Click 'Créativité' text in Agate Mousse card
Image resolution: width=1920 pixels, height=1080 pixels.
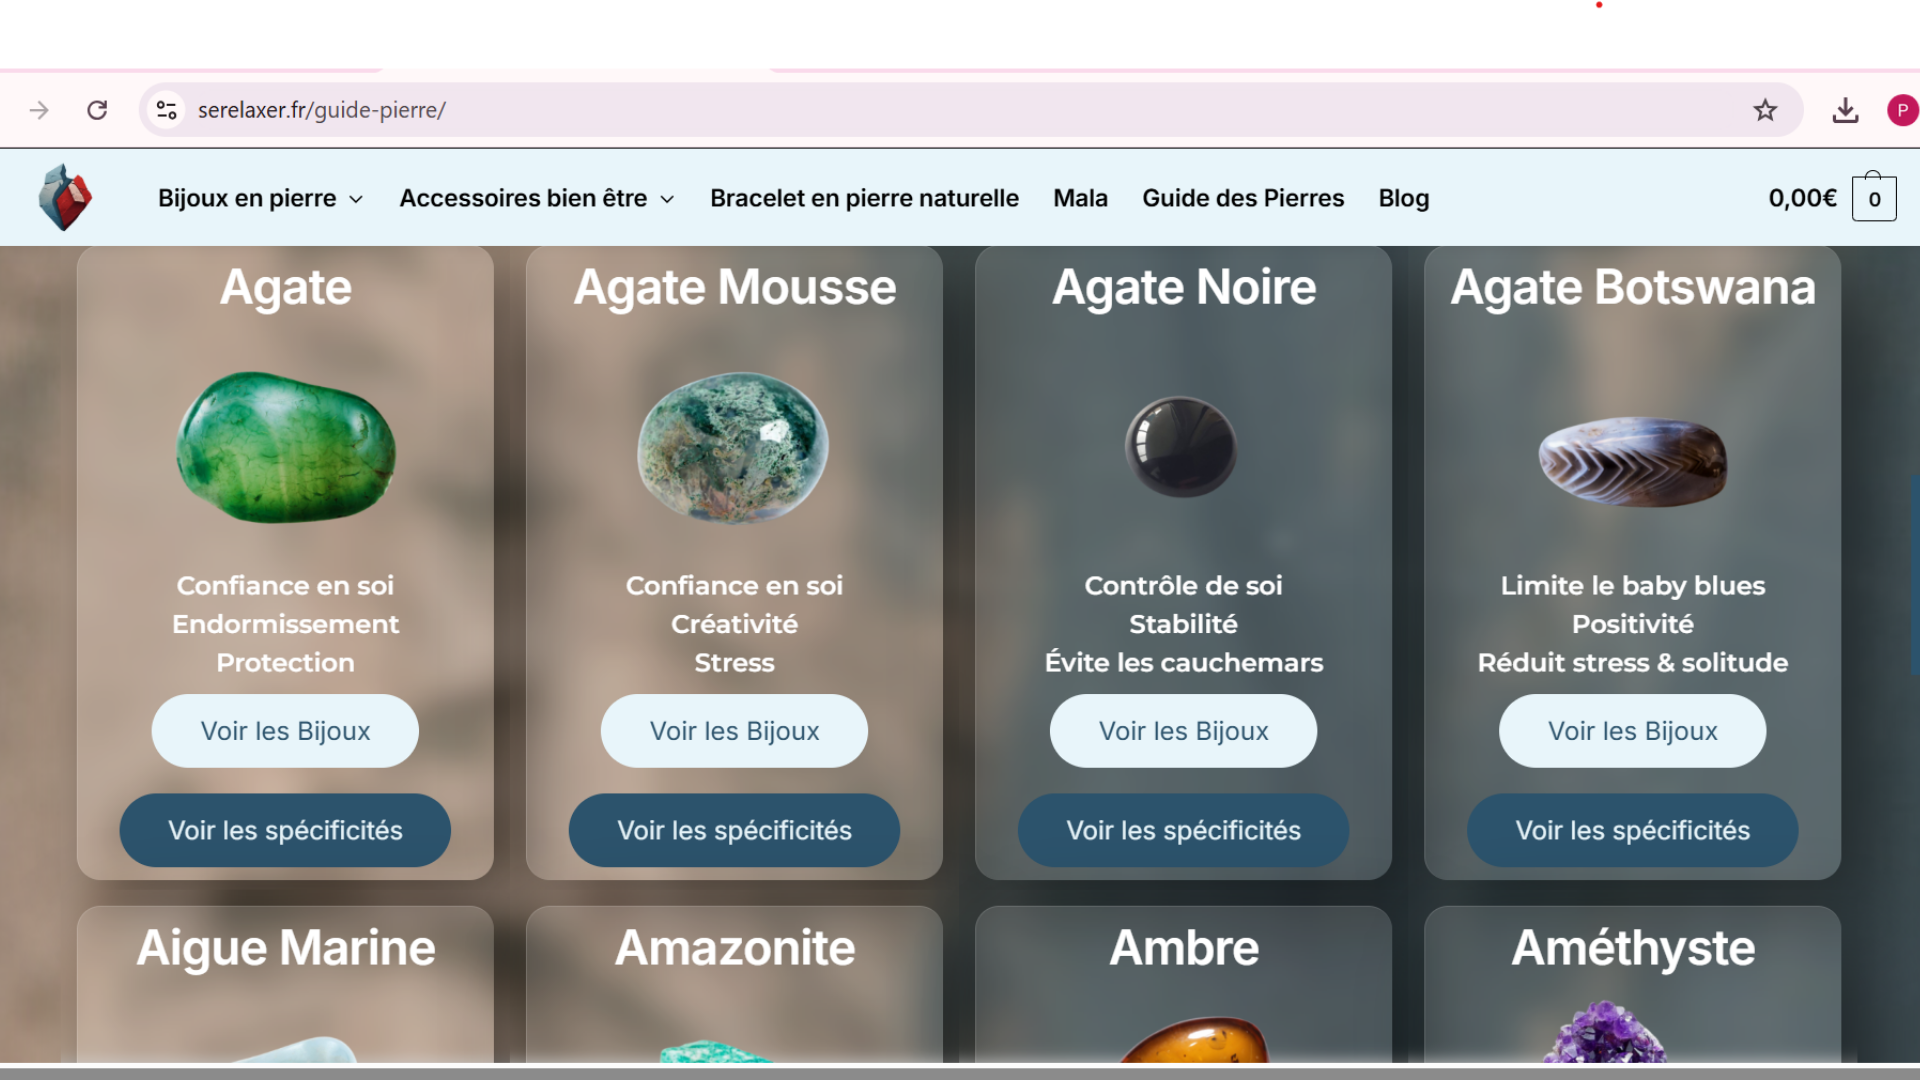pos(734,624)
